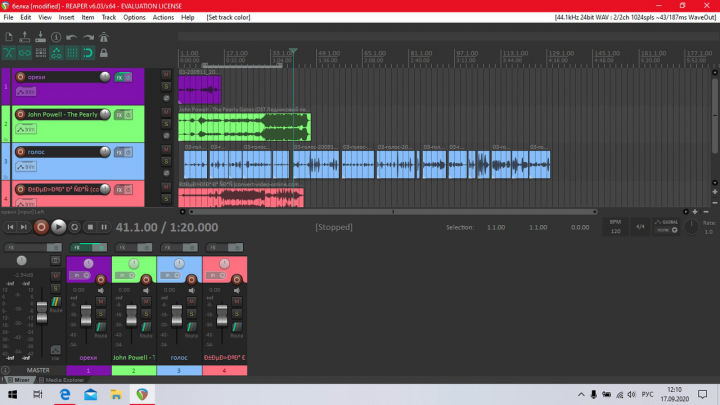Image resolution: width=720 pixels, height=405 pixels.
Task: Go to the end of the project
Action: 23,227
